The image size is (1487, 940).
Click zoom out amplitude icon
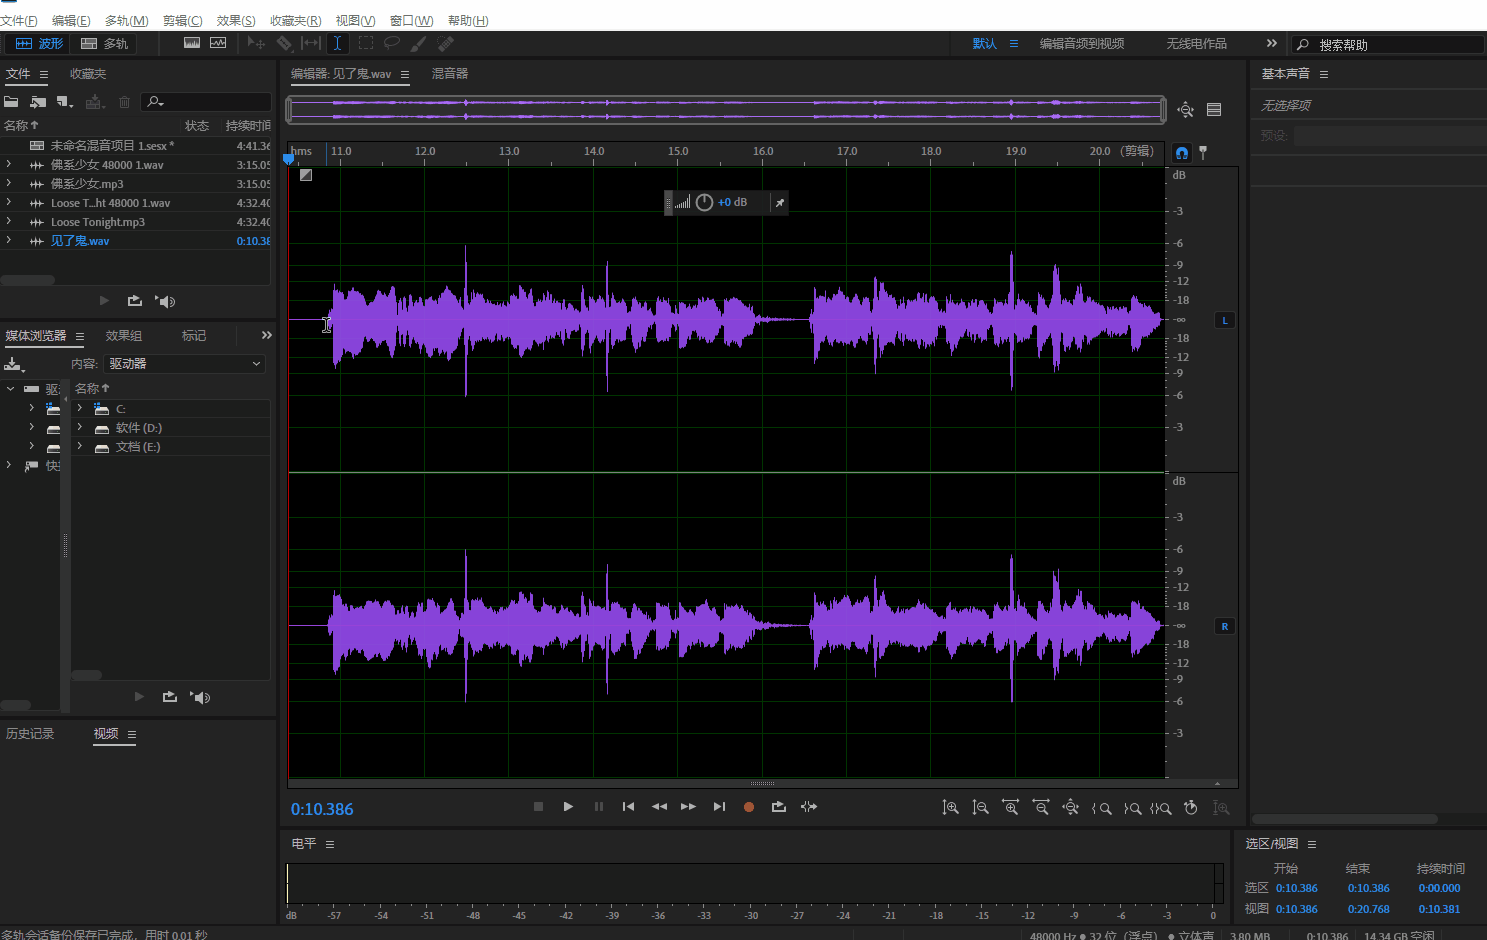980,807
